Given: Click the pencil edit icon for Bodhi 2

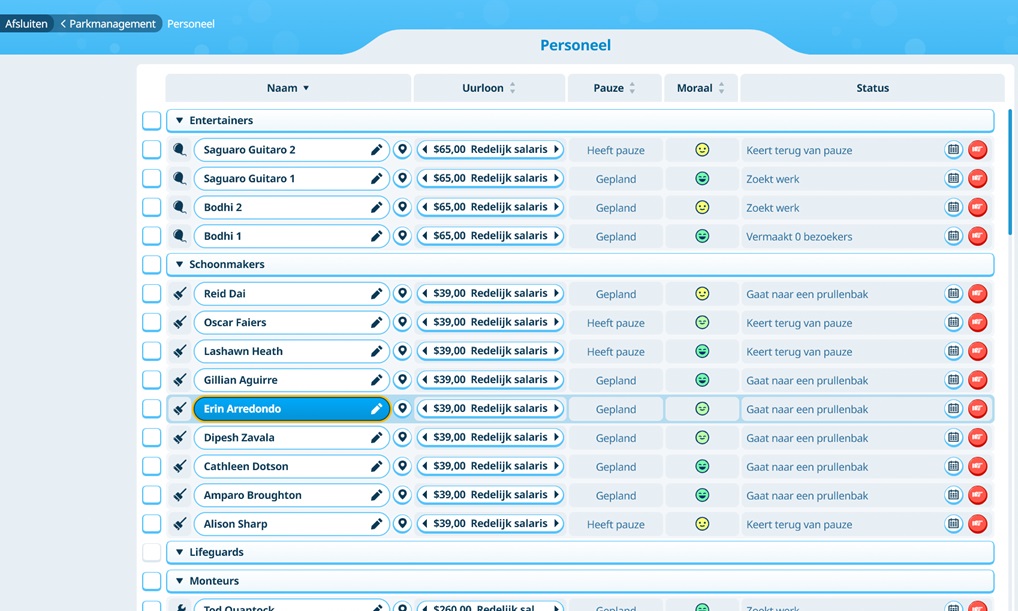Looking at the screenshot, I should pyautogui.click(x=377, y=208).
